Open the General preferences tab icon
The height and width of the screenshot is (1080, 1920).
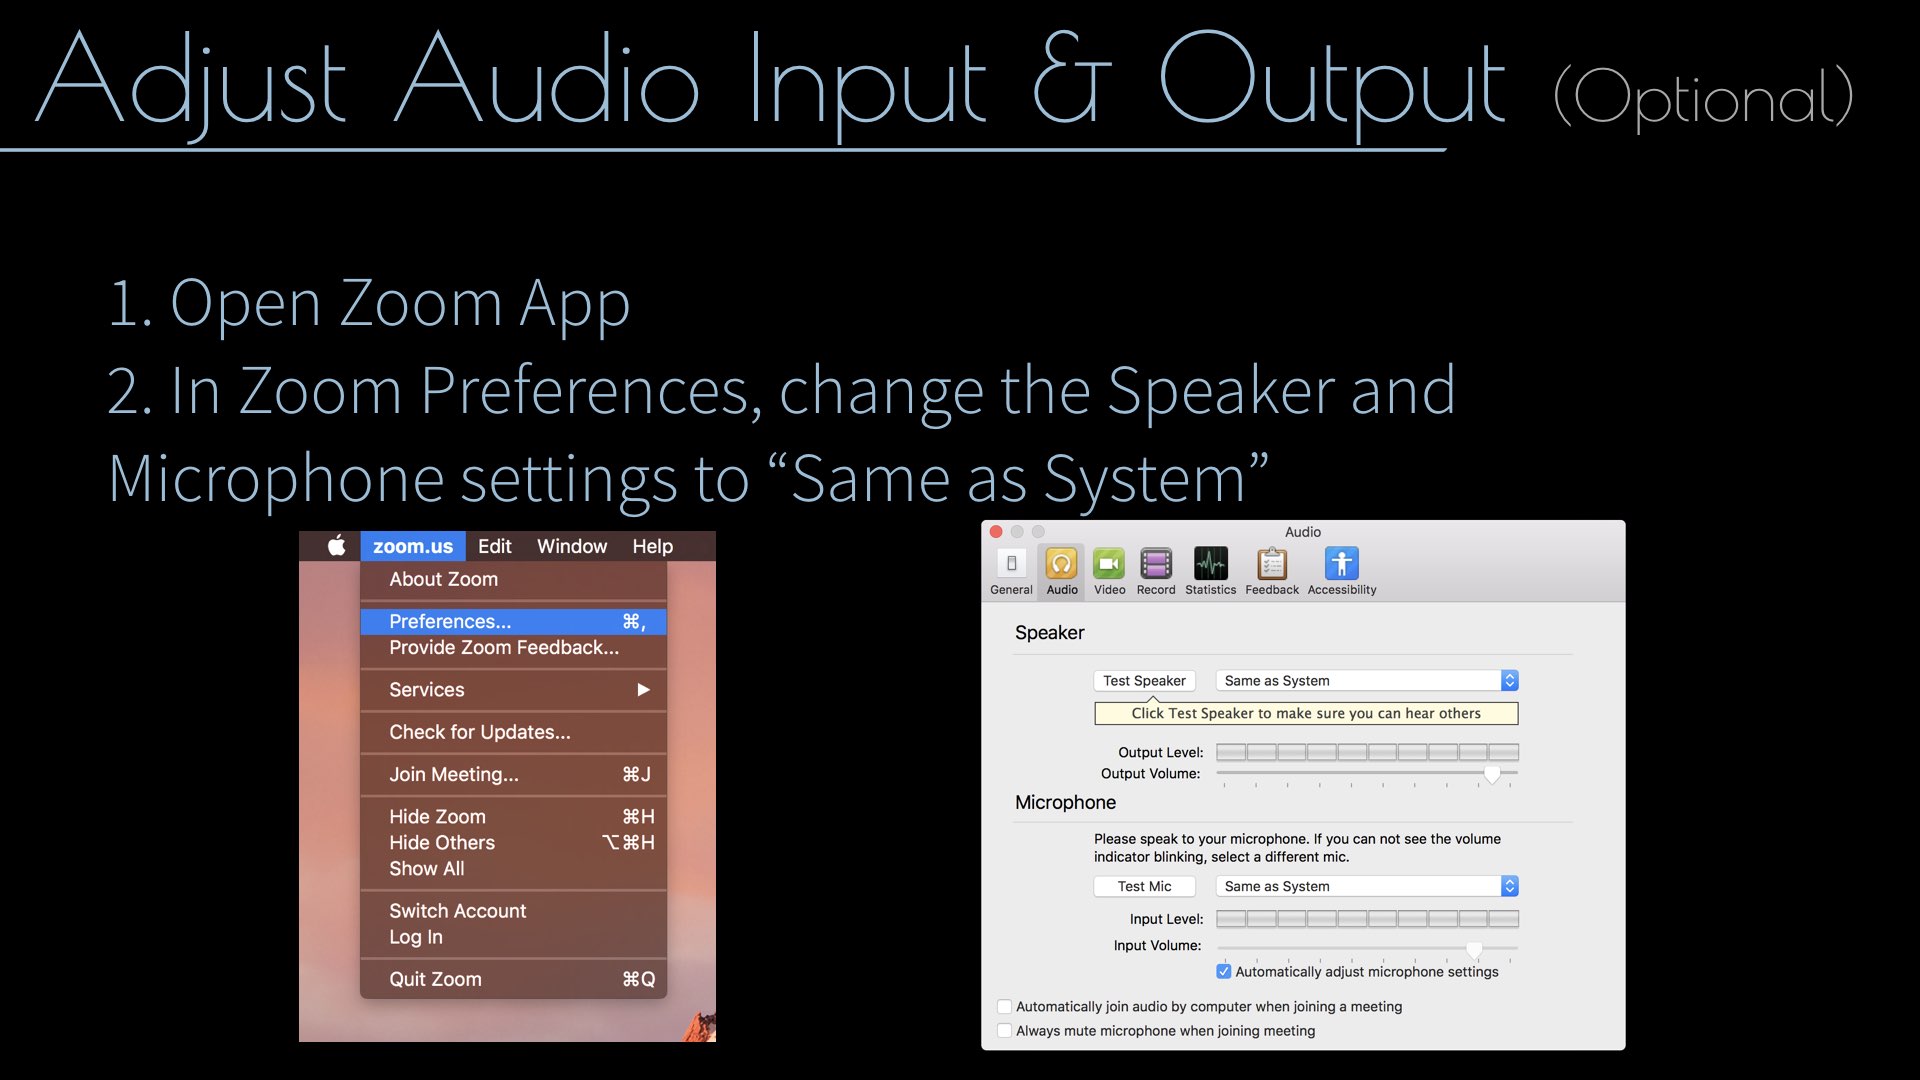[x=1011, y=564]
